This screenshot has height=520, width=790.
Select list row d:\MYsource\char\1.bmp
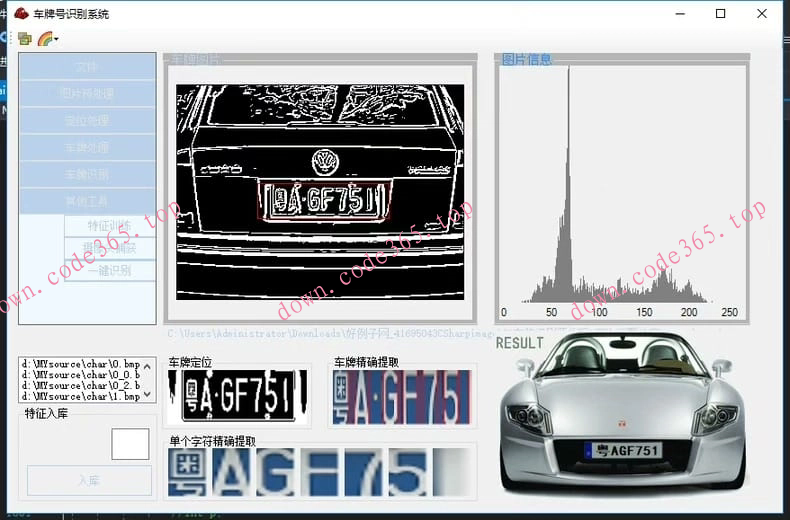81,397
